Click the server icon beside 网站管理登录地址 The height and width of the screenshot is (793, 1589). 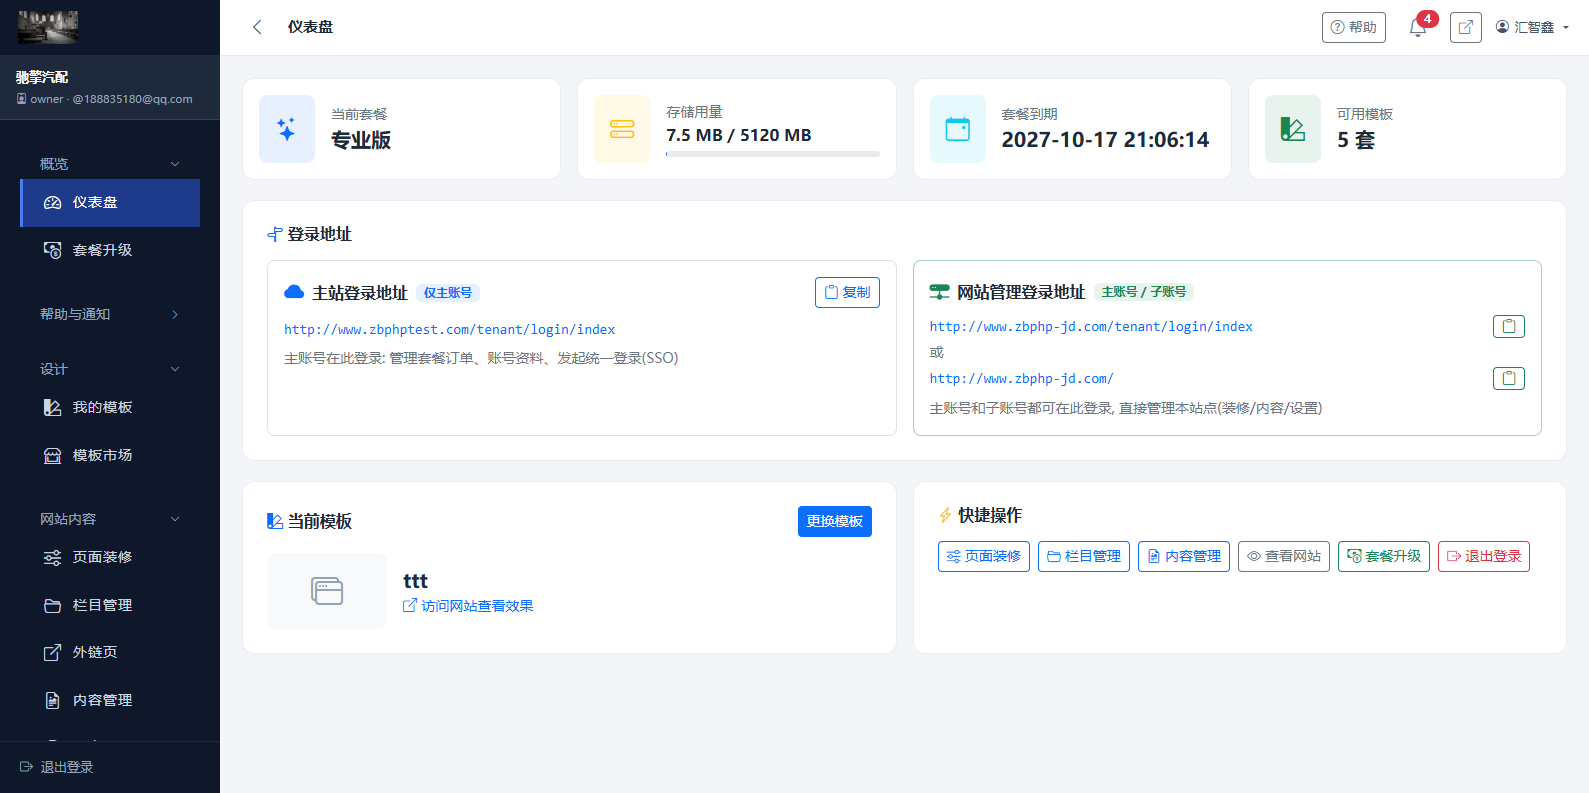point(940,292)
